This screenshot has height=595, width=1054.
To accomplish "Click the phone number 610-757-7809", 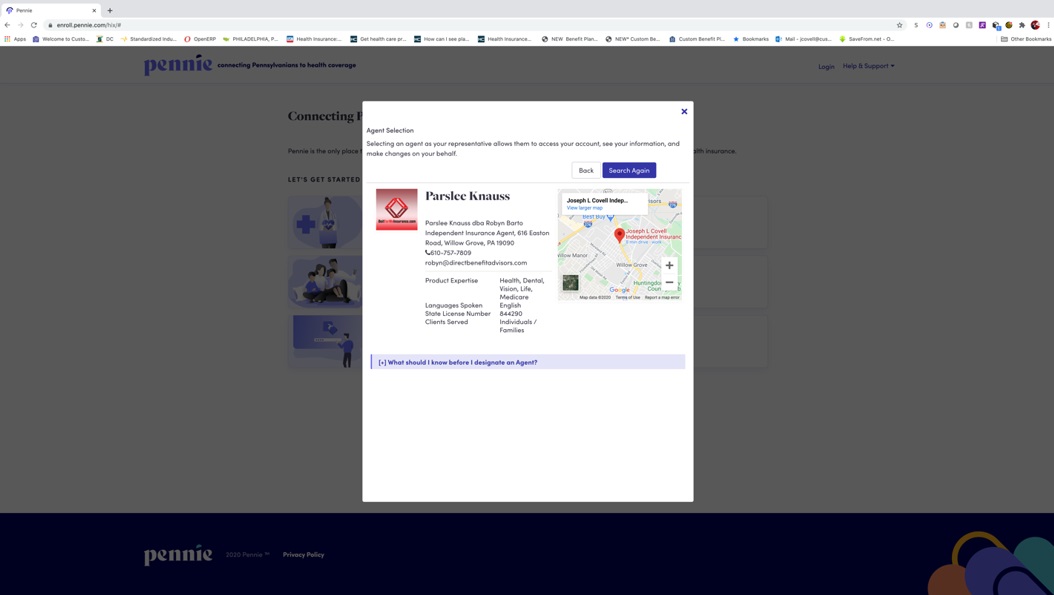I will pyautogui.click(x=450, y=253).
